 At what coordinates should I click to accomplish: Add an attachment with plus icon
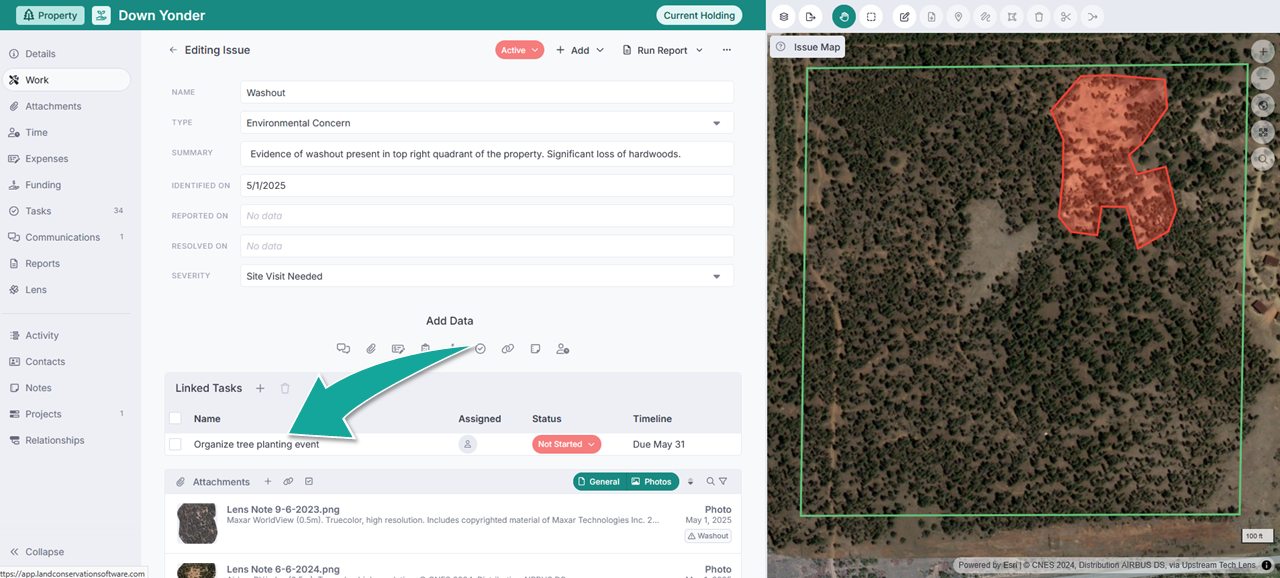pyautogui.click(x=267, y=482)
